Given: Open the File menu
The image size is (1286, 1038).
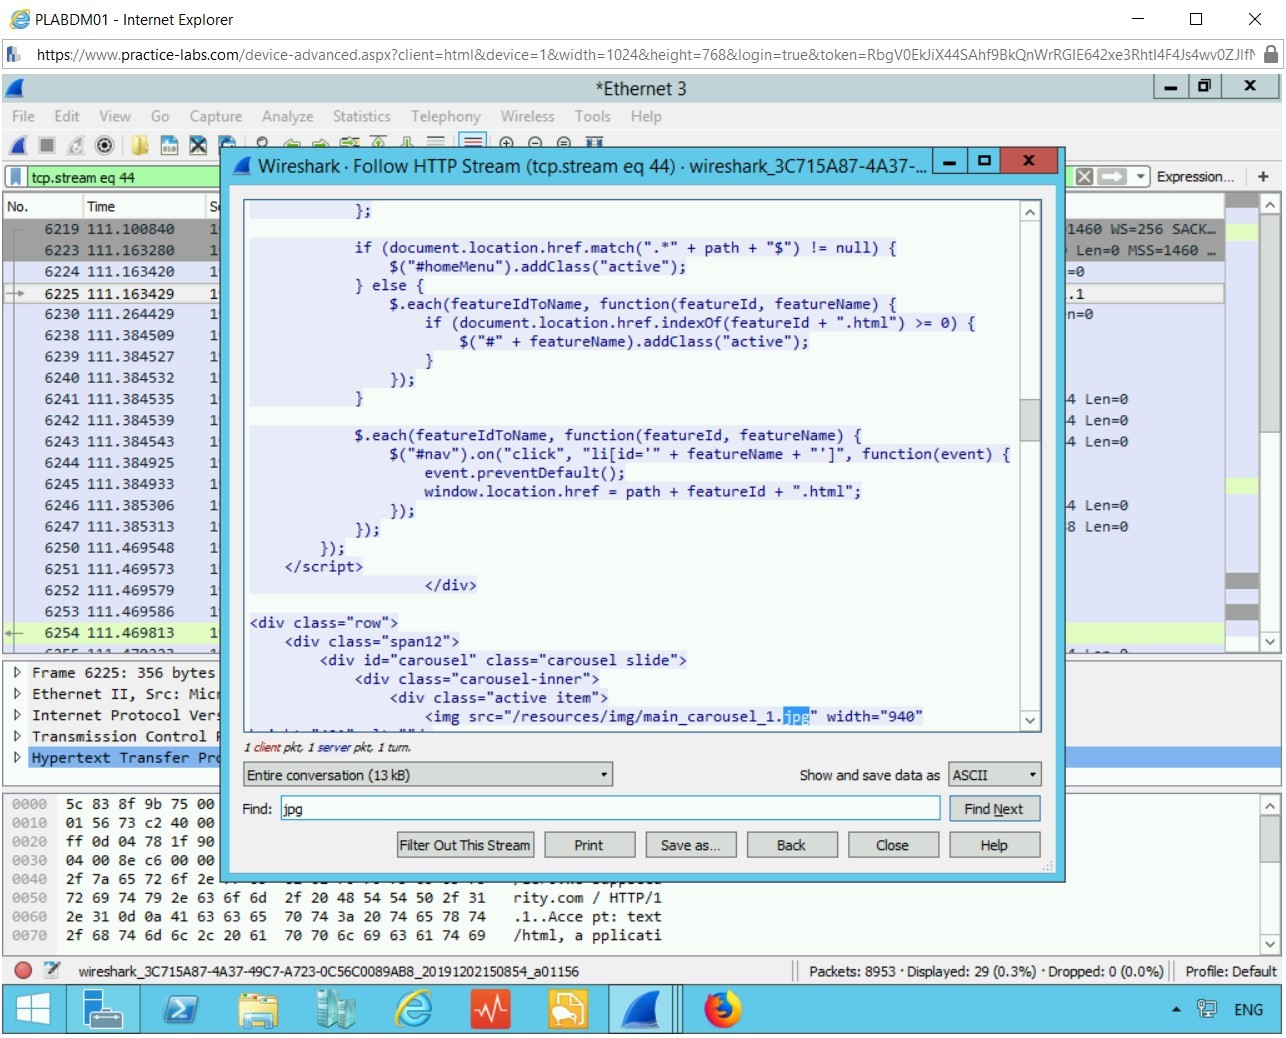Looking at the screenshot, I should pos(23,116).
